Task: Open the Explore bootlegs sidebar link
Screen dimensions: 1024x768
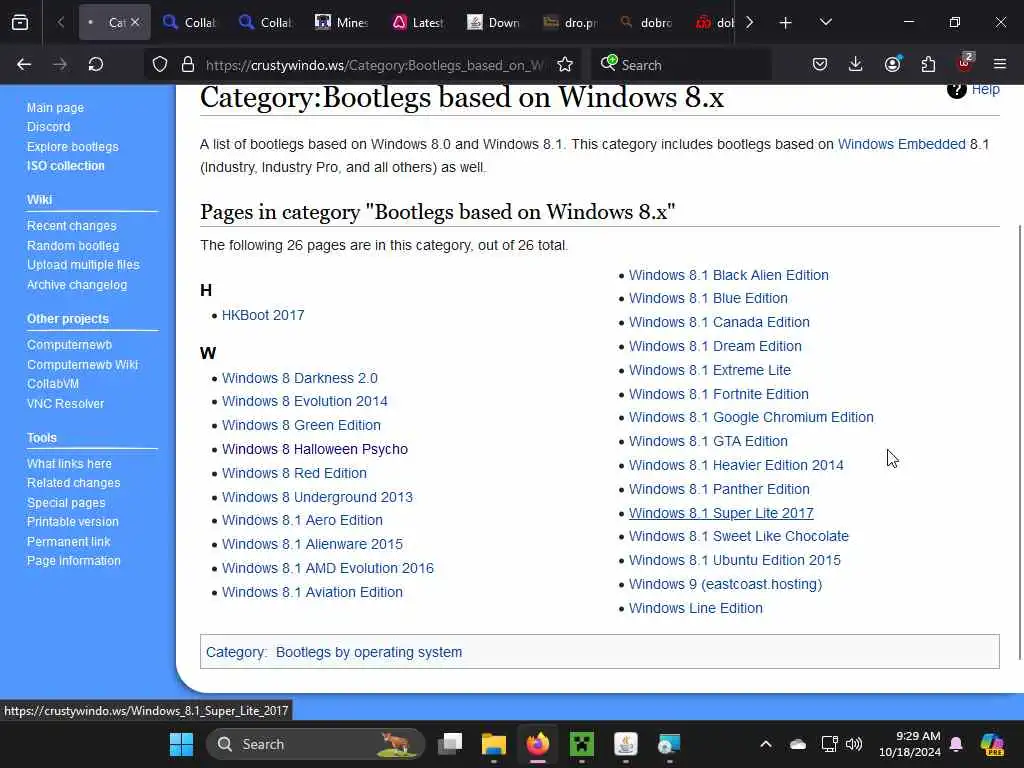Action: point(72,146)
